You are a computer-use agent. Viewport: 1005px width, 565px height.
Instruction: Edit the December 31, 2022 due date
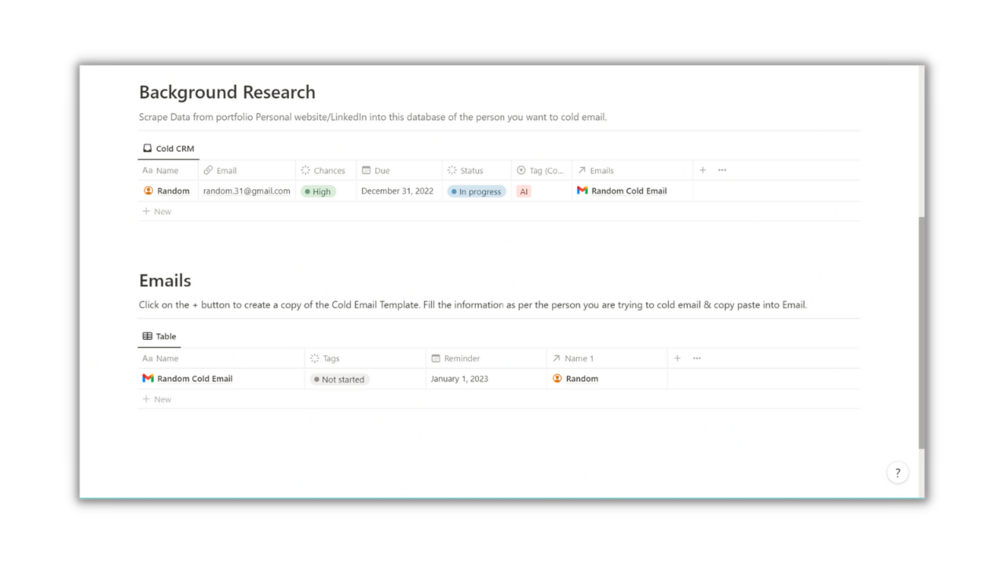click(x=397, y=191)
